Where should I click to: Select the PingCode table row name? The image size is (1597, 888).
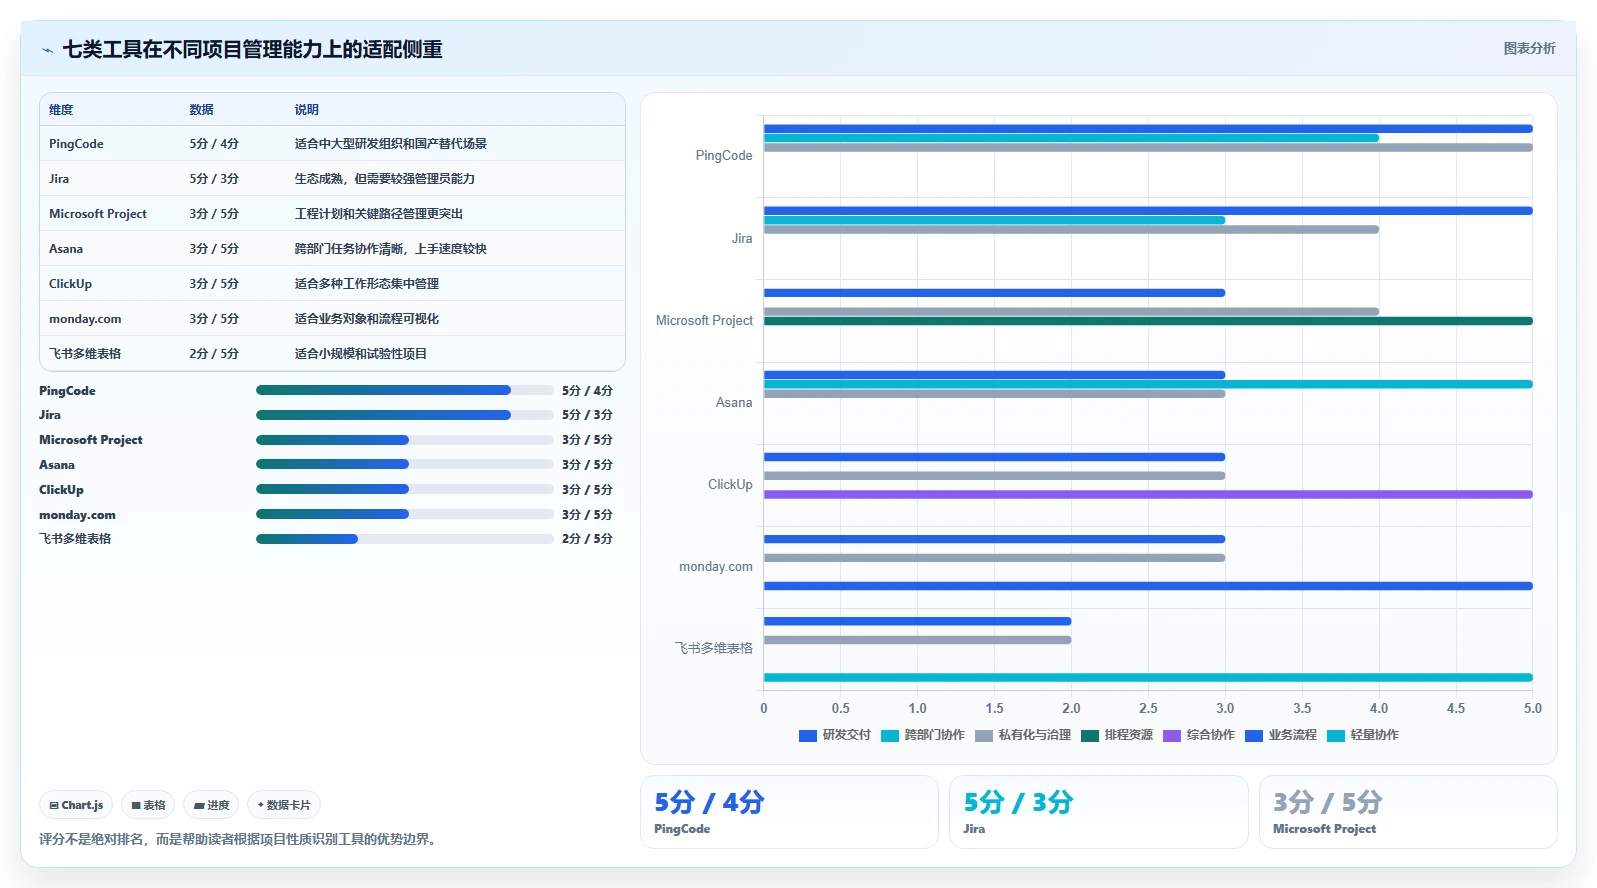[76, 144]
